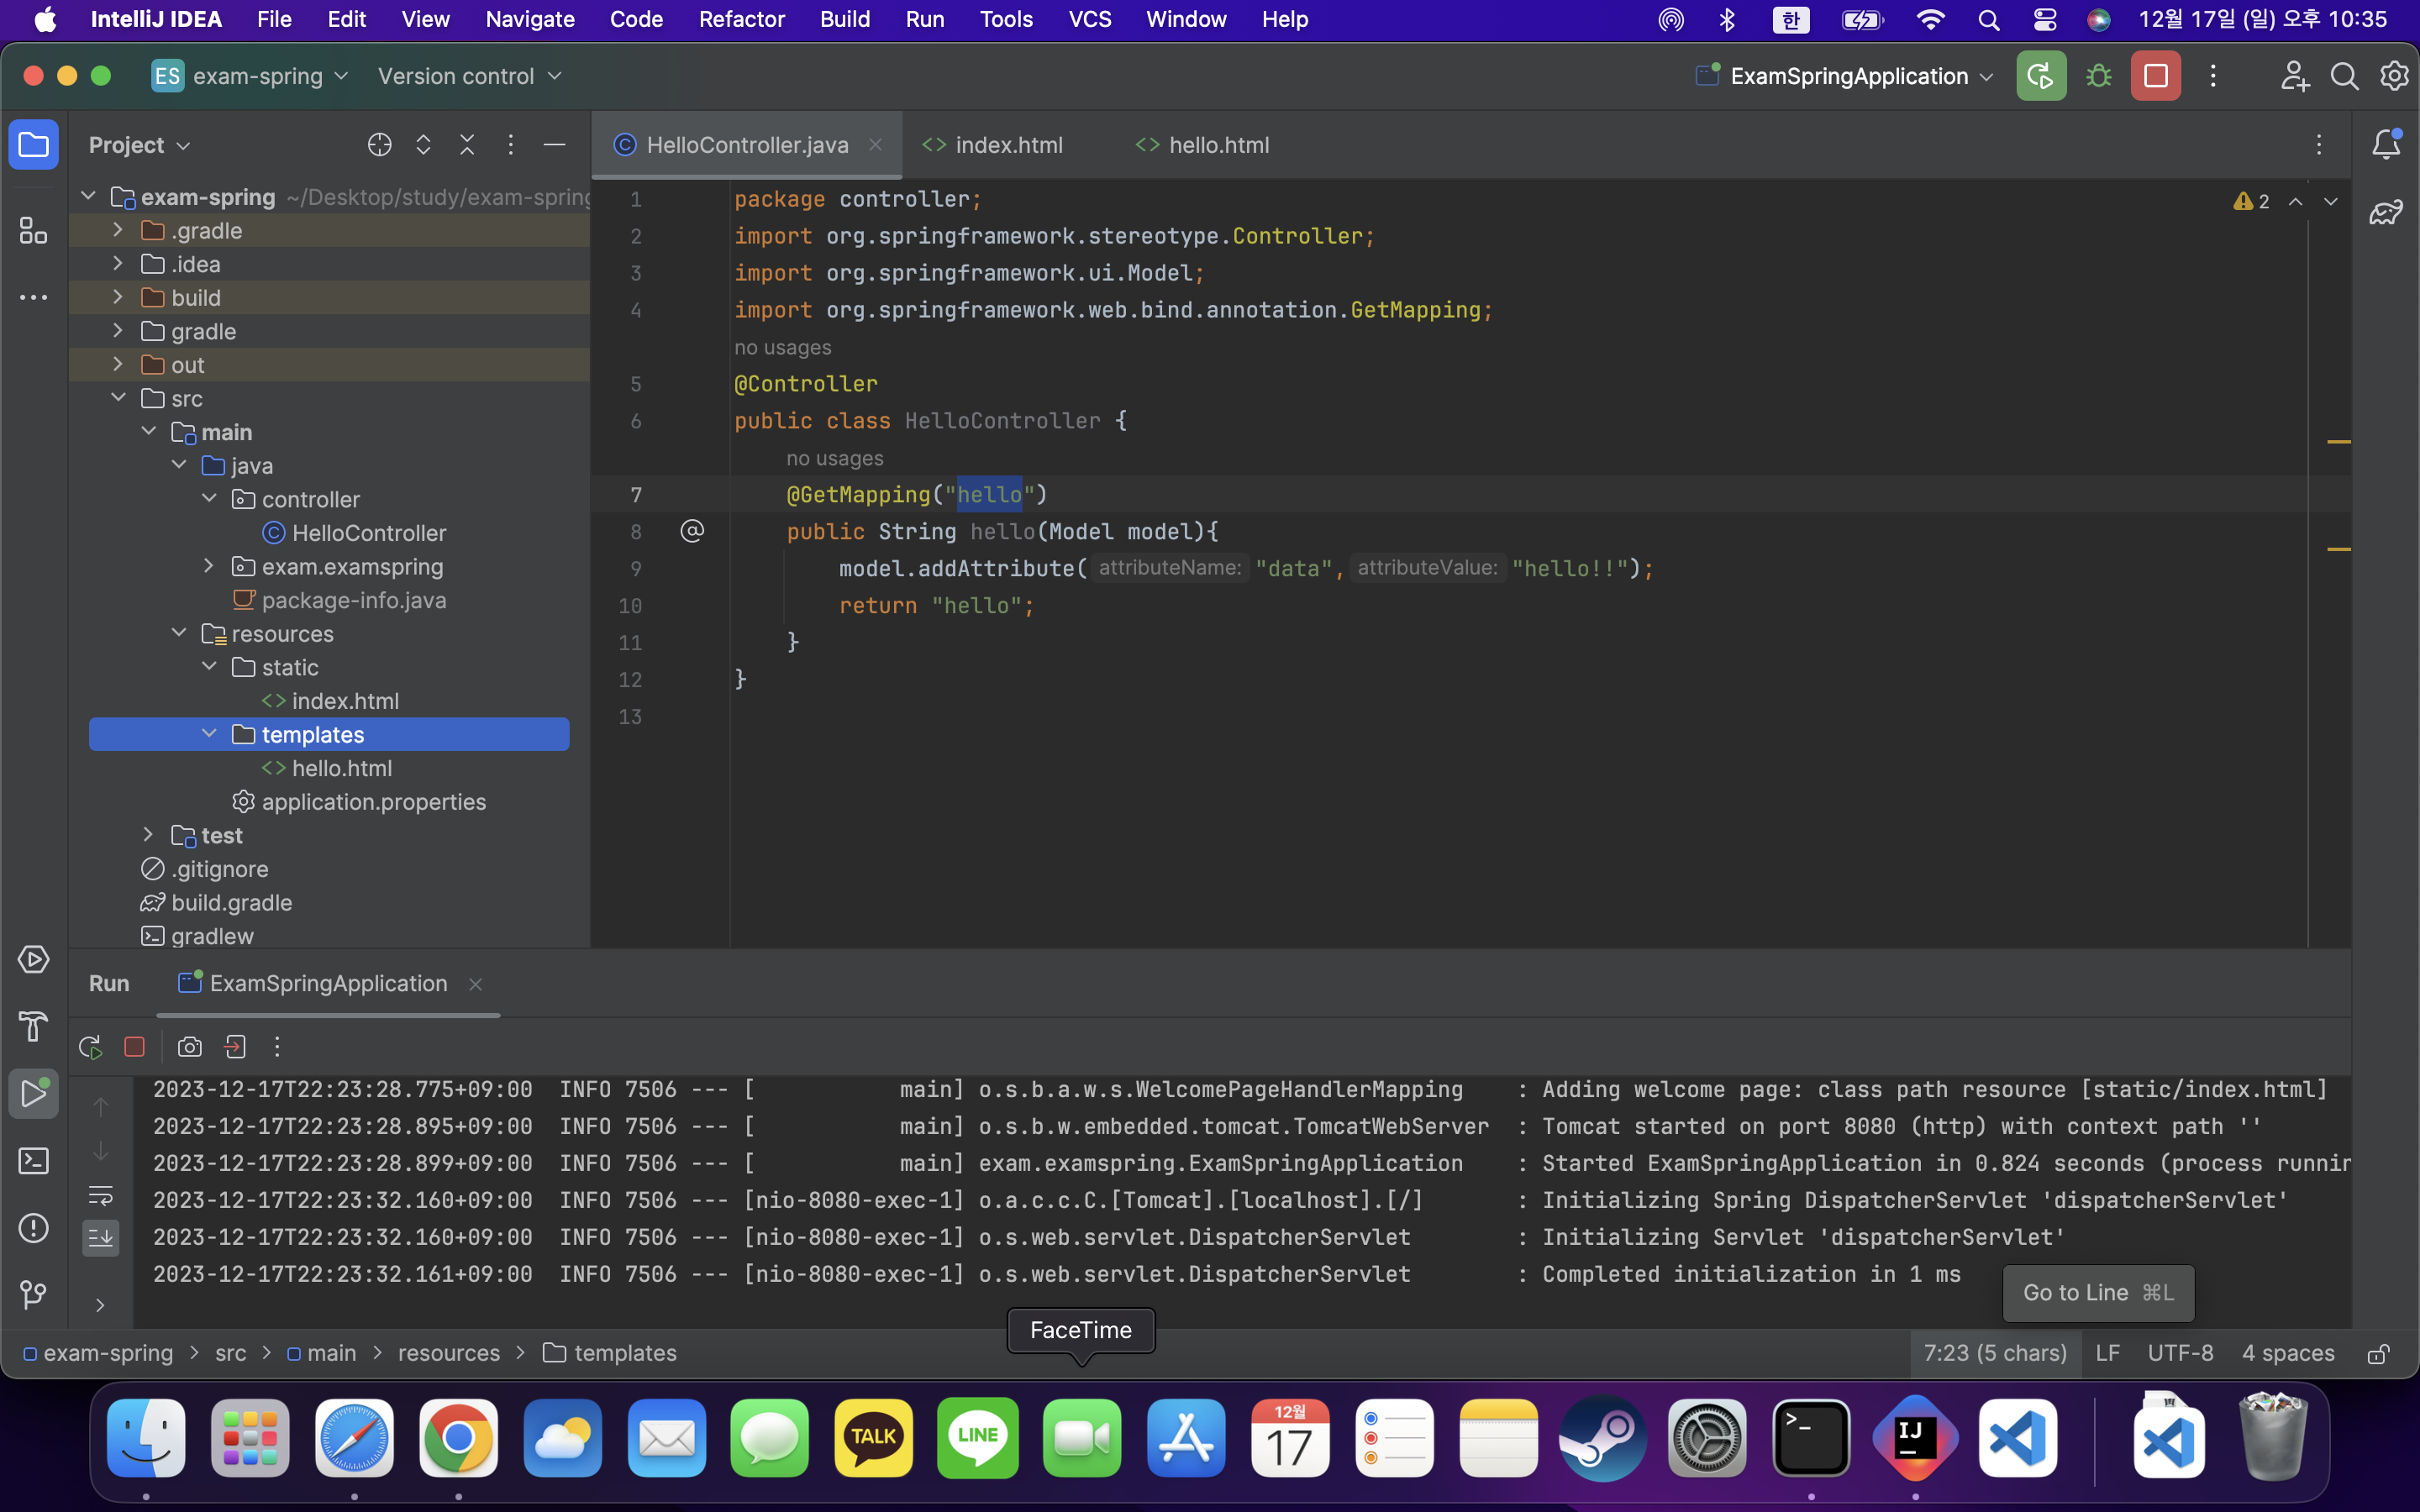Image resolution: width=2420 pixels, height=1512 pixels.
Task: Click the Run panel tab label
Action: tap(110, 983)
